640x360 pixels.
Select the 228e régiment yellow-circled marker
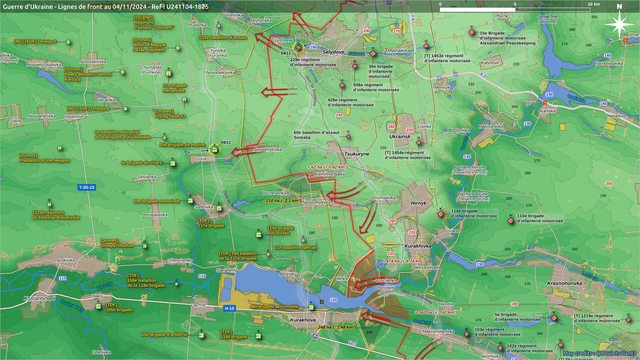click(x=298, y=48)
